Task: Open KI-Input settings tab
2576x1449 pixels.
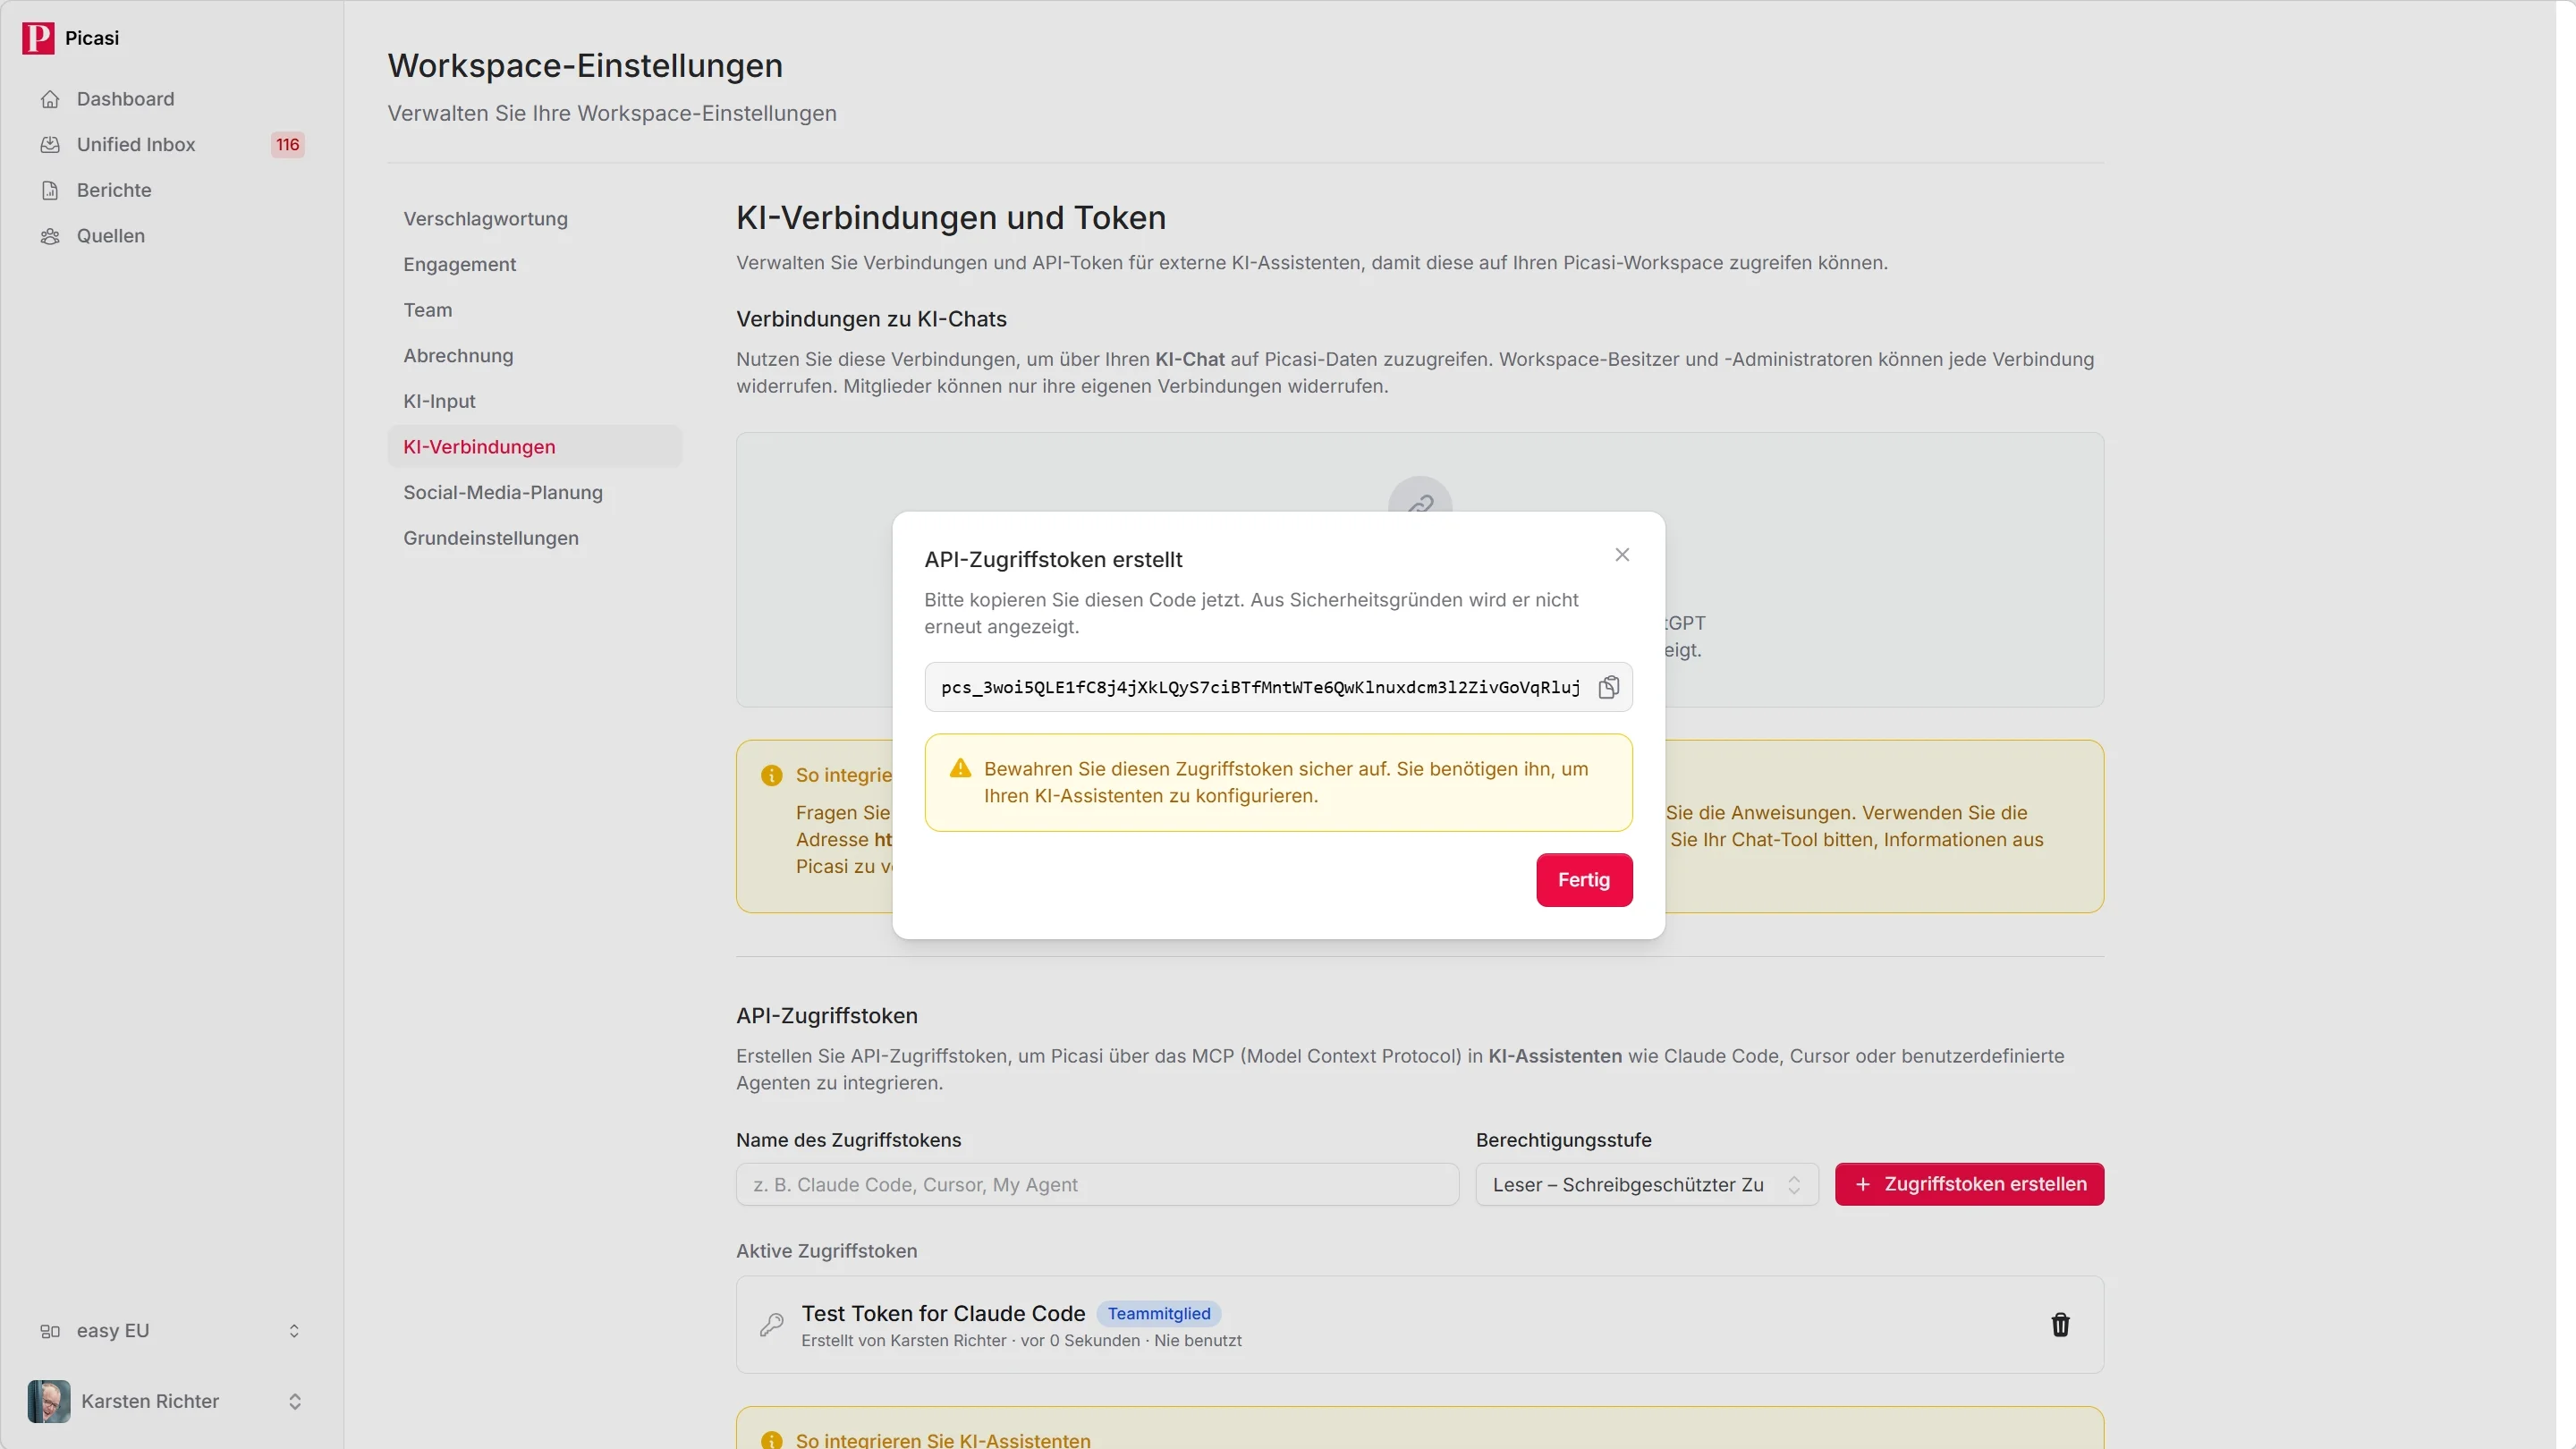Action: (534, 401)
